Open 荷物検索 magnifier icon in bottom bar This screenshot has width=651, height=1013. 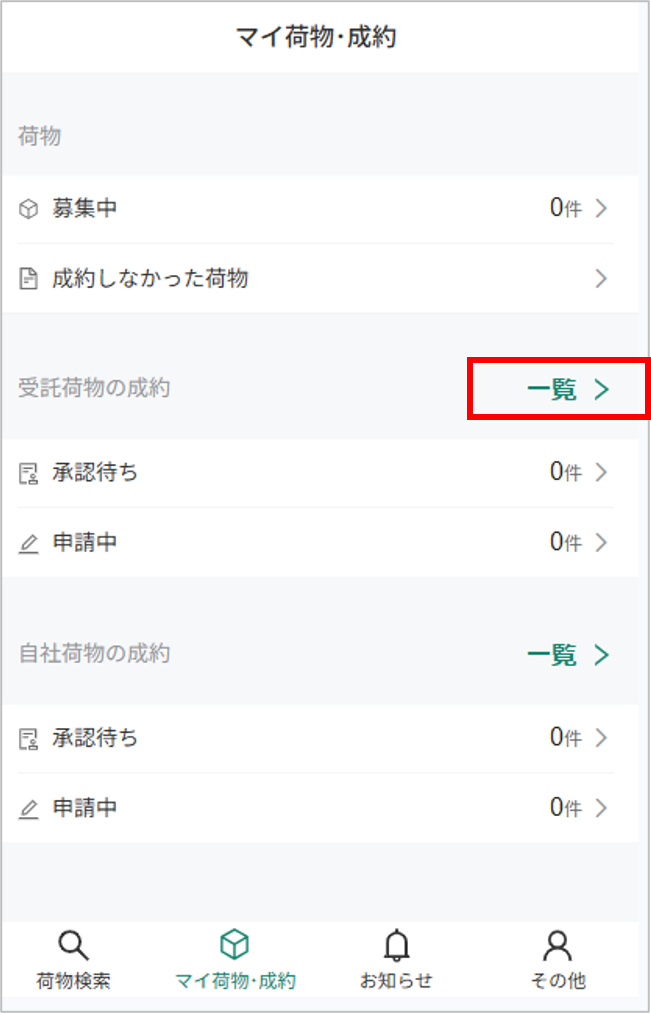pyautogui.click(x=73, y=946)
